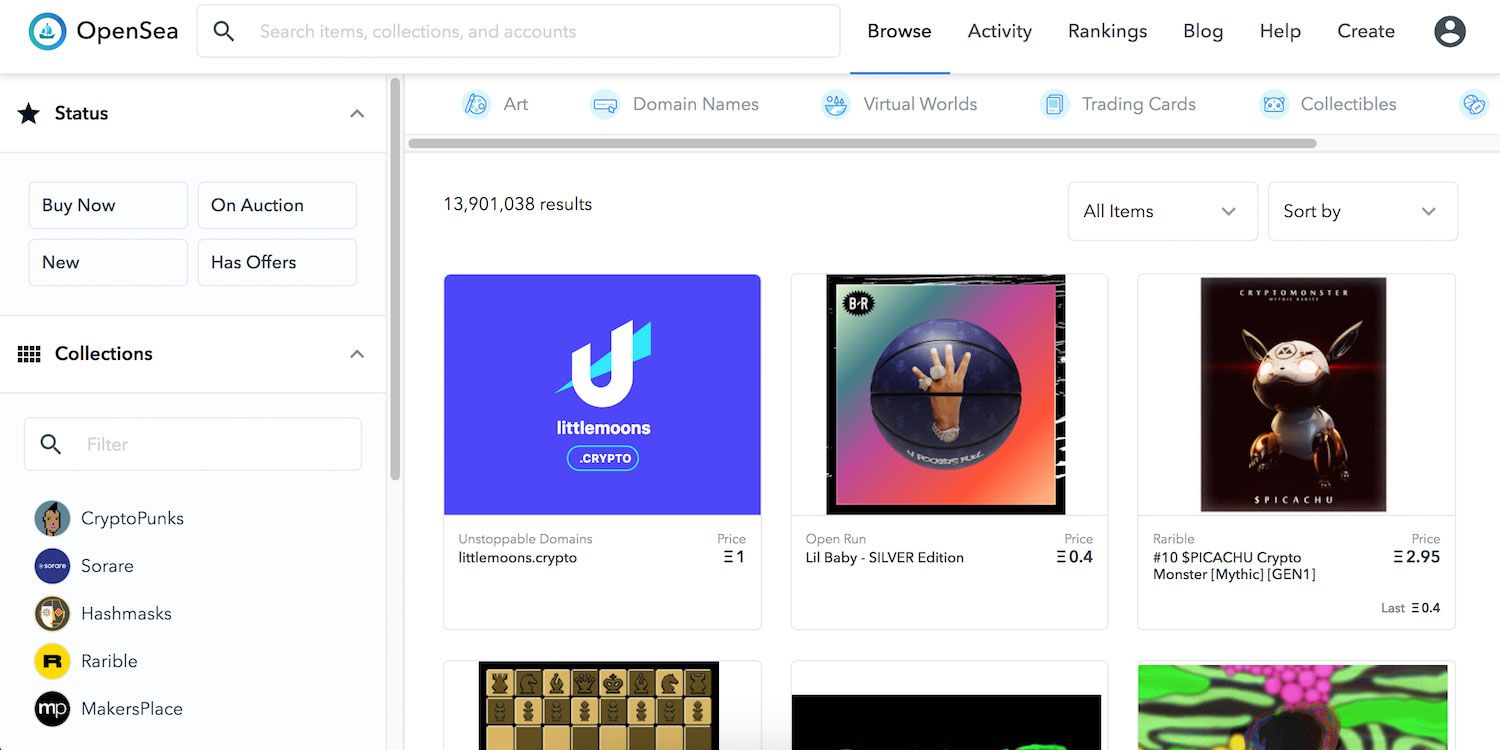
Task: Click the OpenSea ship logo icon
Action: tap(47, 31)
